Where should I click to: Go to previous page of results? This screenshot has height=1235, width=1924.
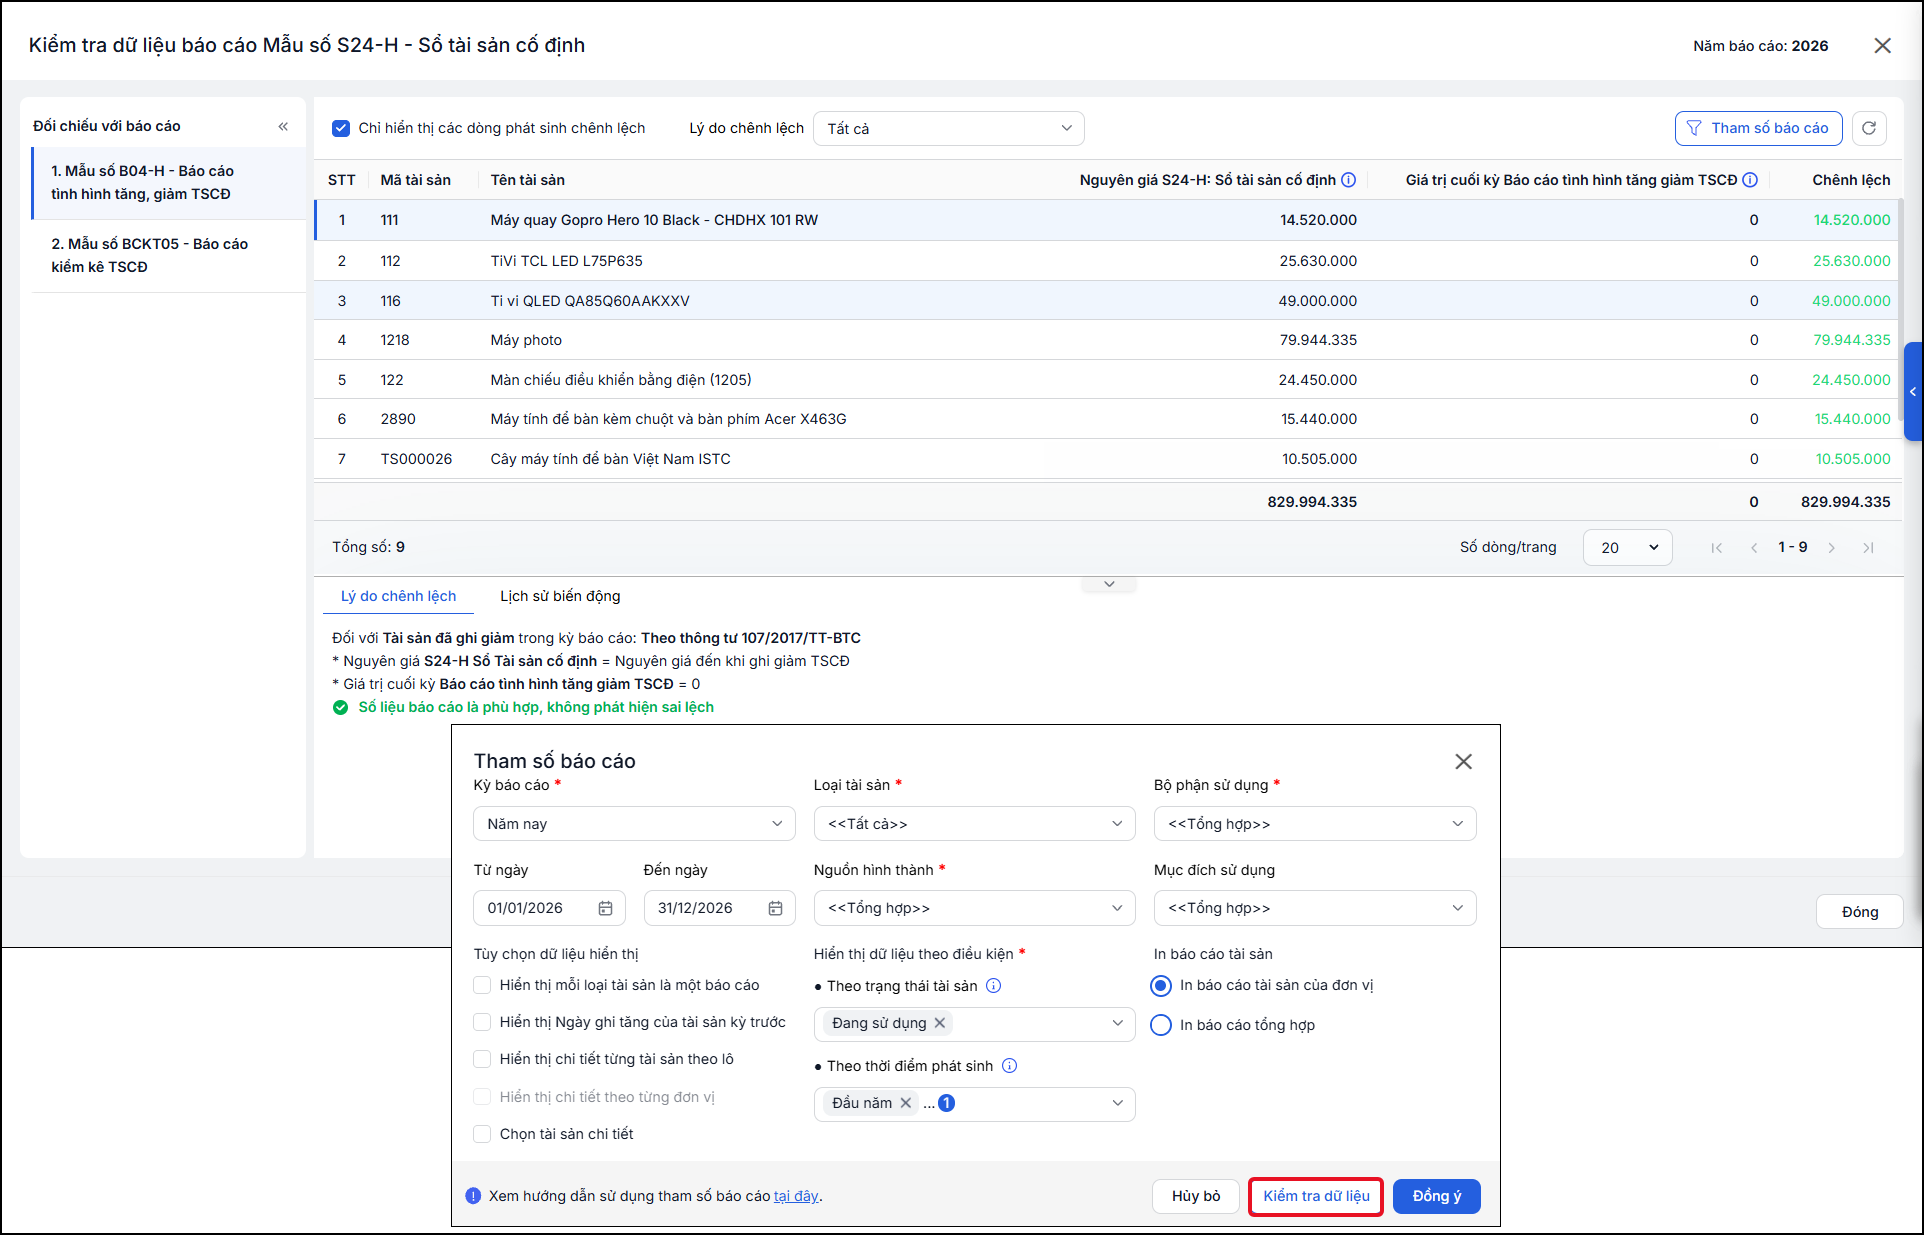[1754, 548]
